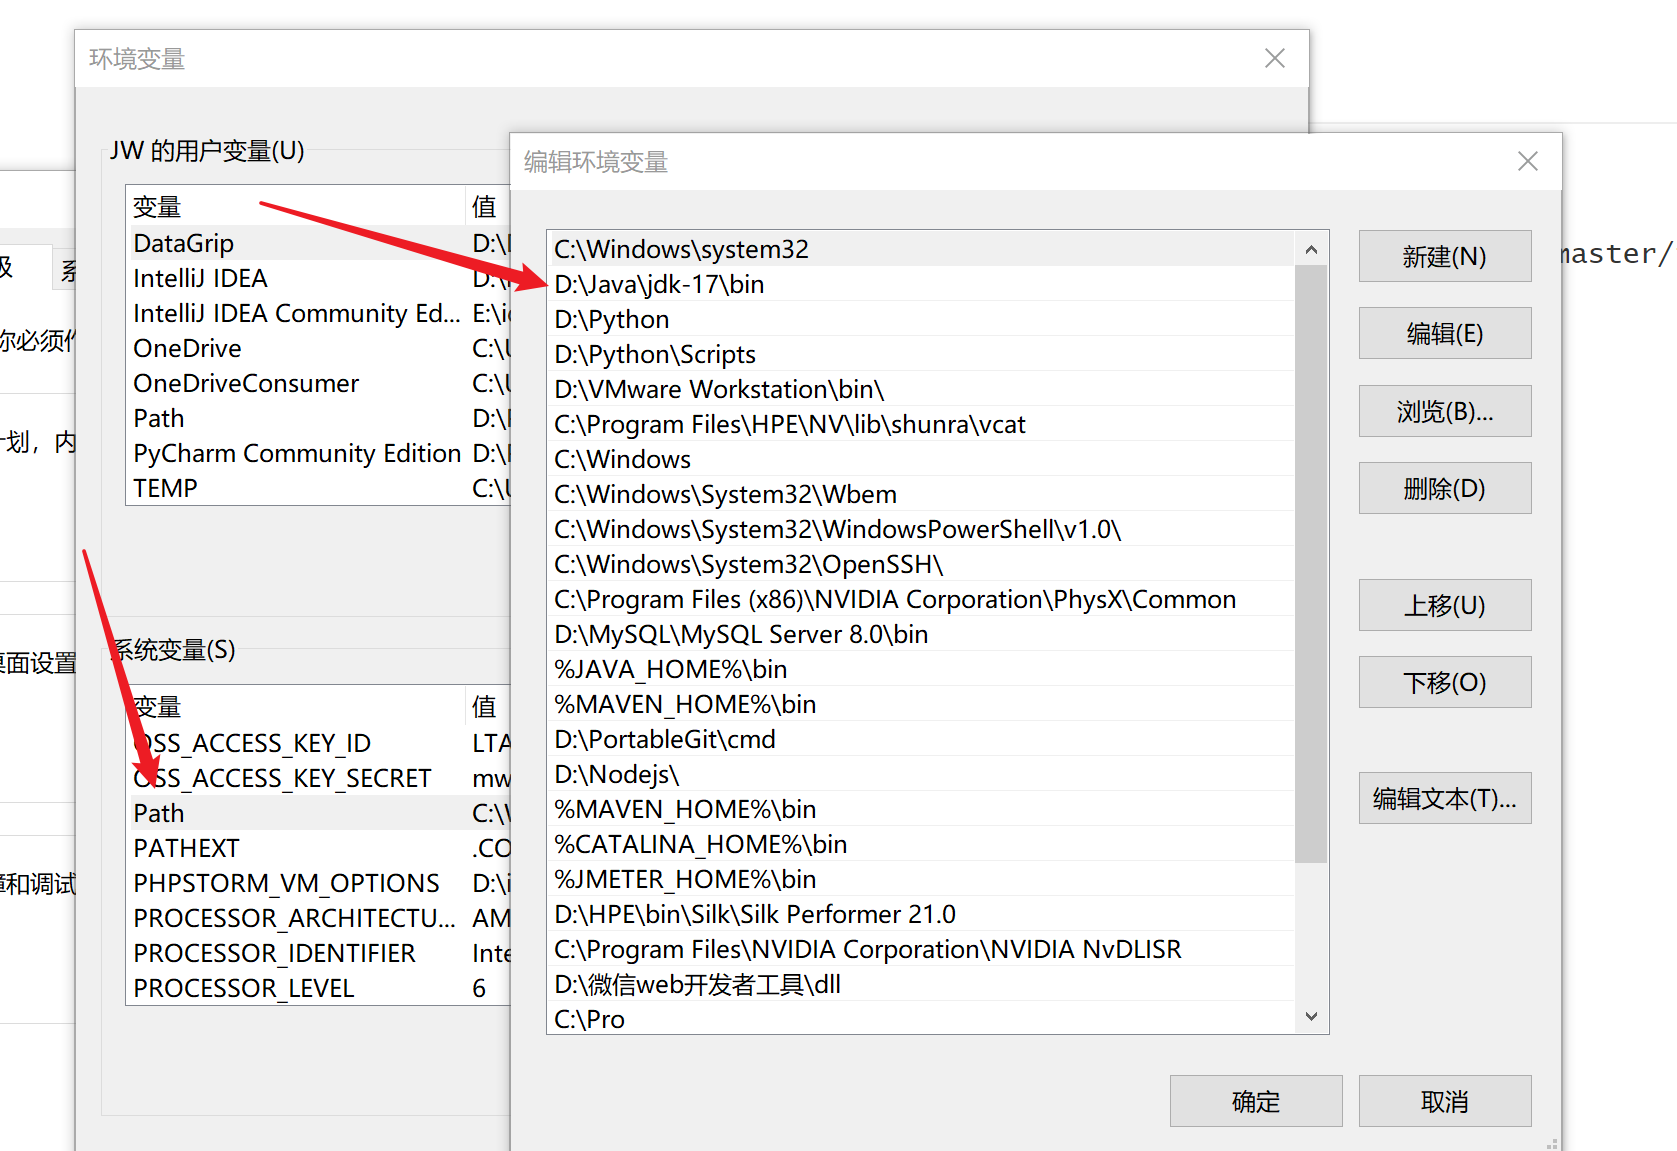Select C:\Windows\System32\Wbem entry
Image resolution: width=1677 pixels, height=1151 pixels.
coord(921,494)
